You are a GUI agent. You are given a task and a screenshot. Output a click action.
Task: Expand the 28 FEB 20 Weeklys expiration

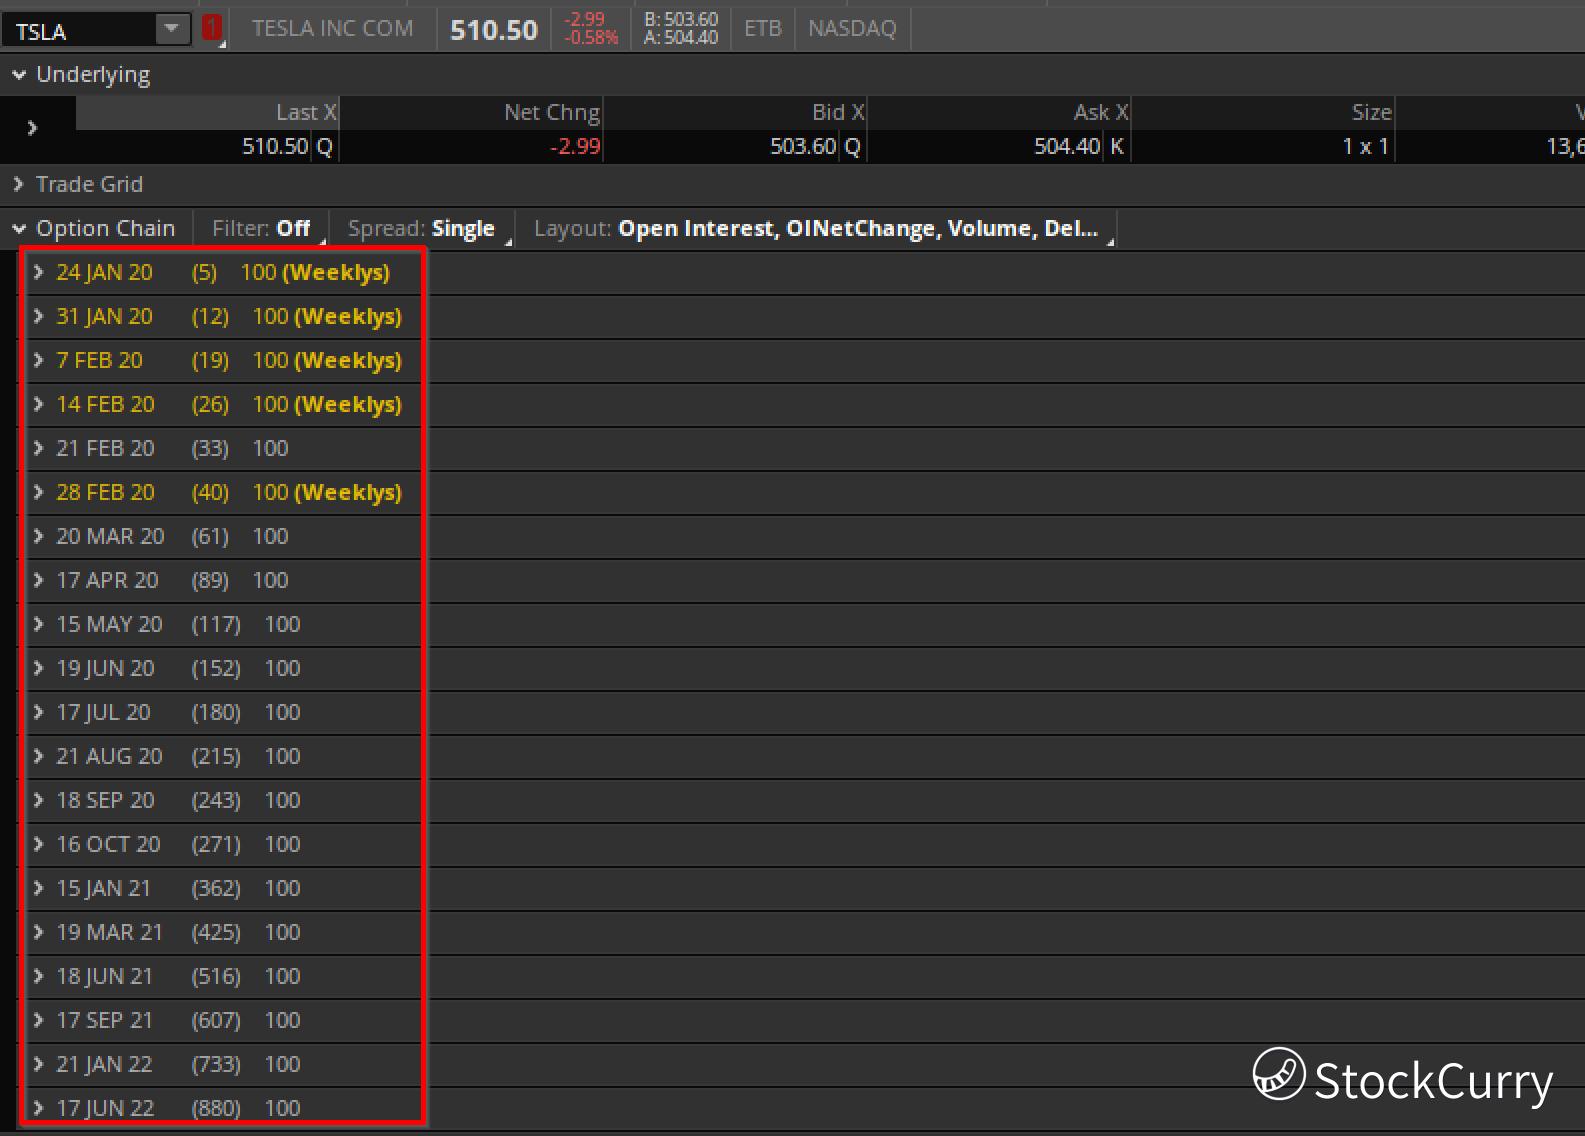pos(38,492)
